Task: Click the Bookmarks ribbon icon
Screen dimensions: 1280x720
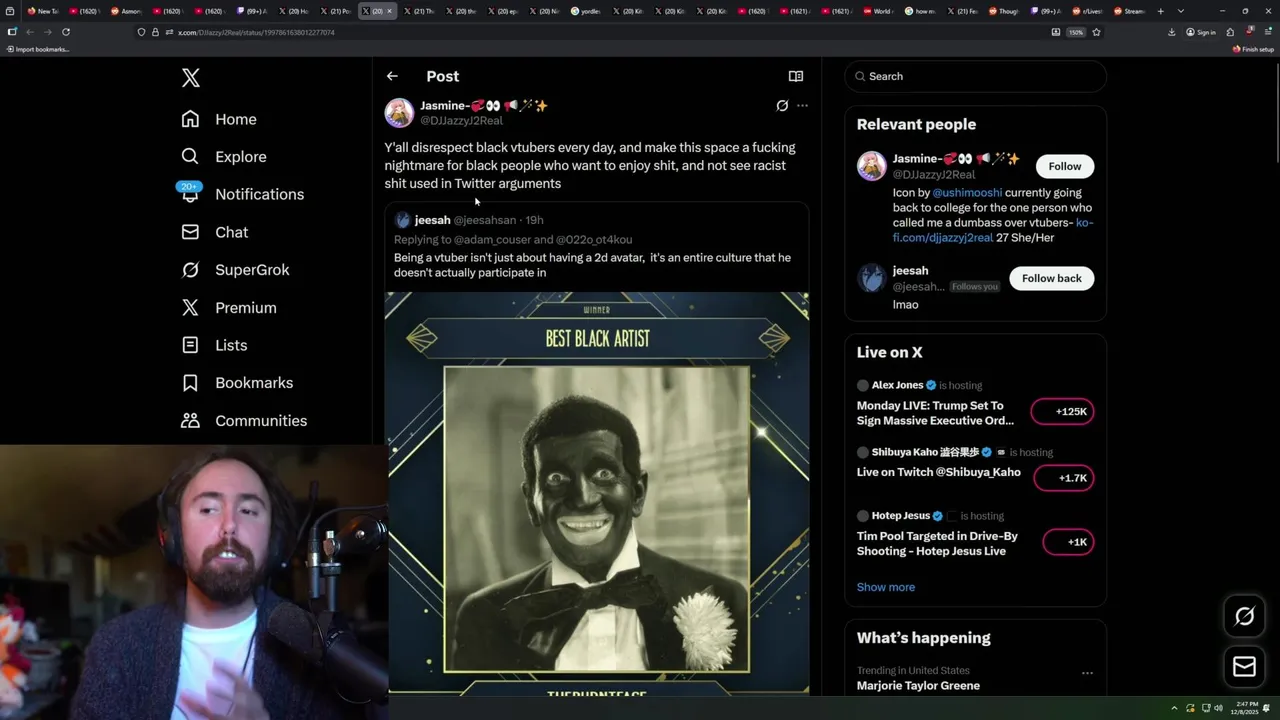Action: tap(190, 383)
